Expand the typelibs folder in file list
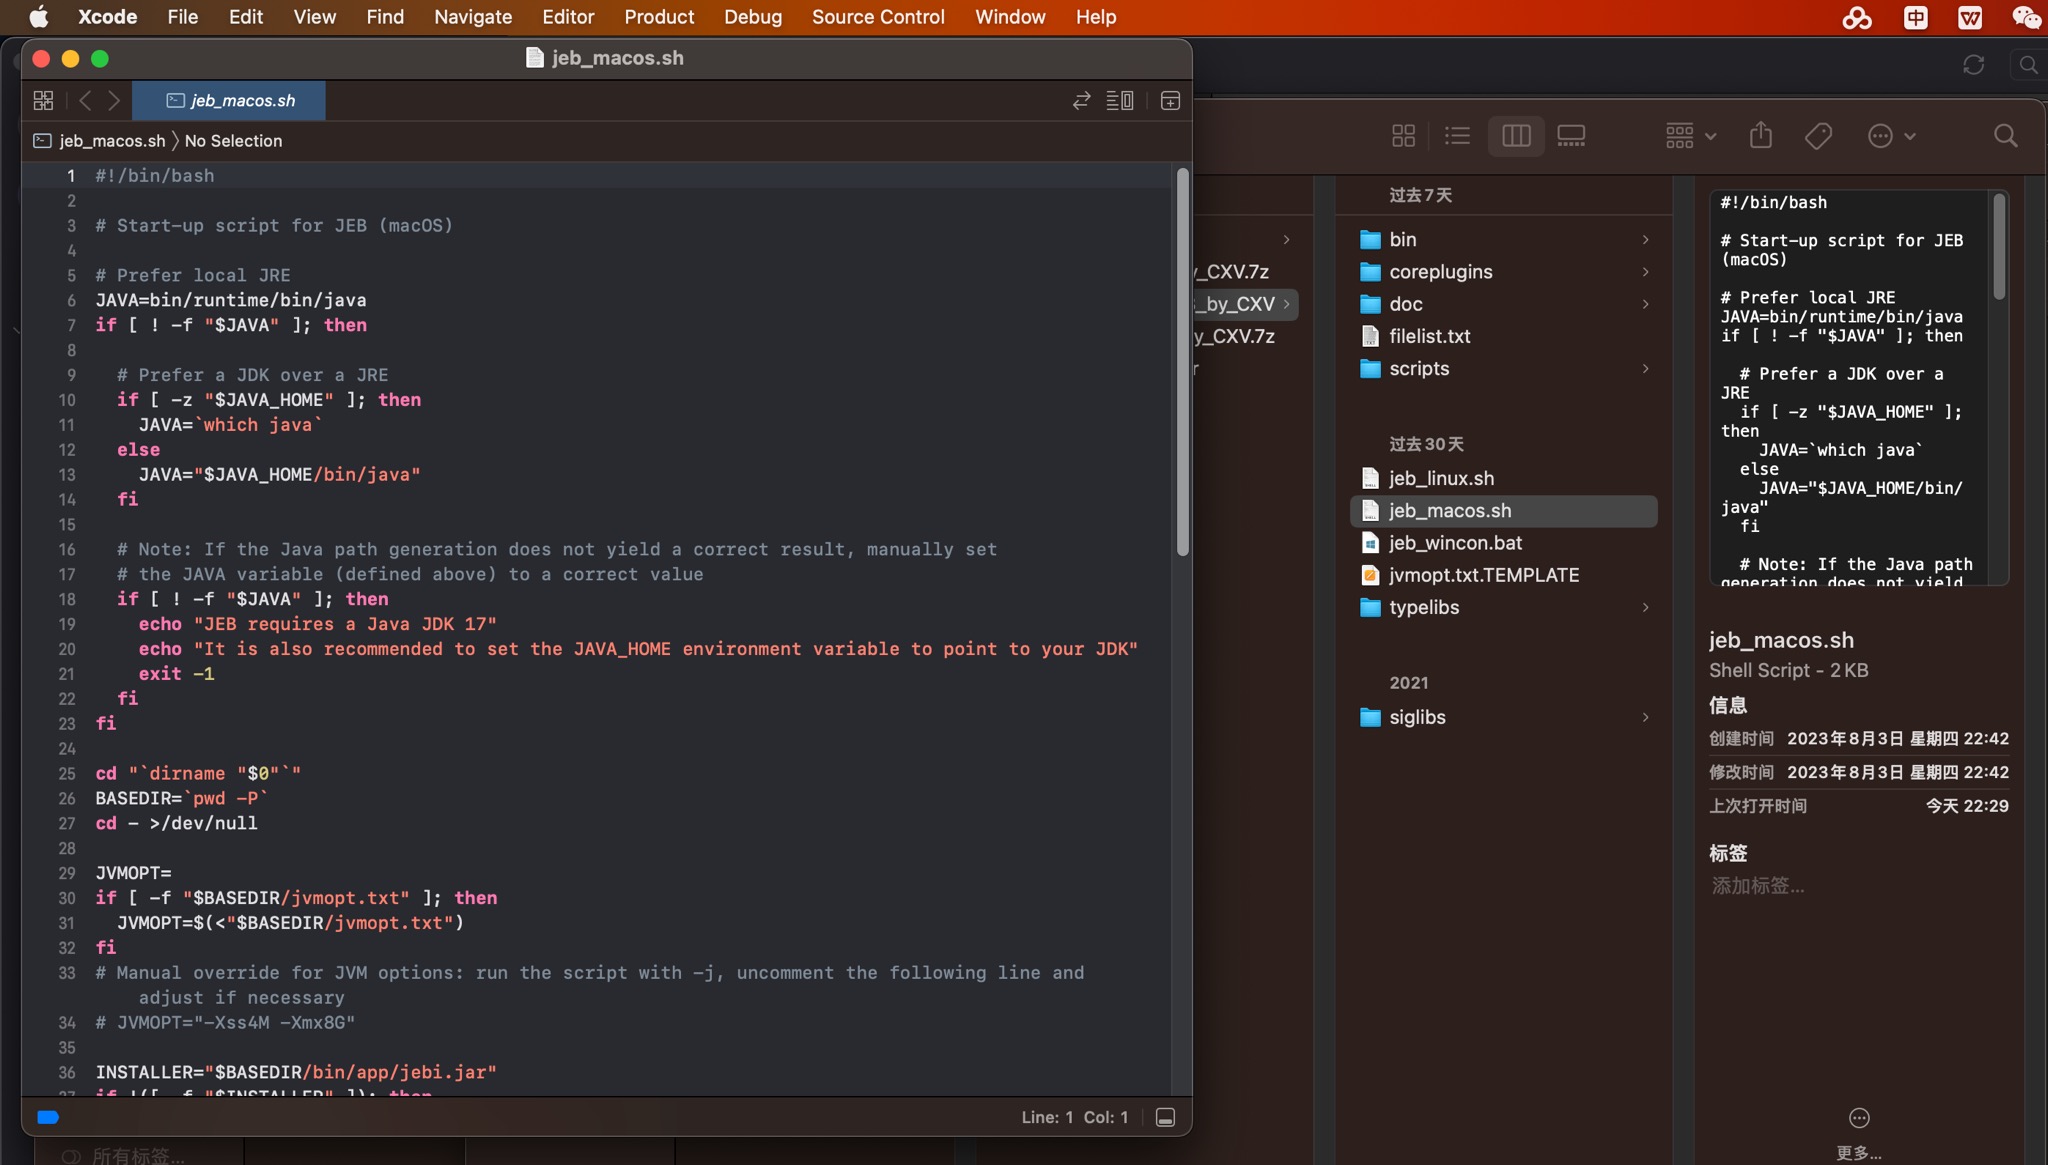 pyautogui.click(x=1646, y=608)
